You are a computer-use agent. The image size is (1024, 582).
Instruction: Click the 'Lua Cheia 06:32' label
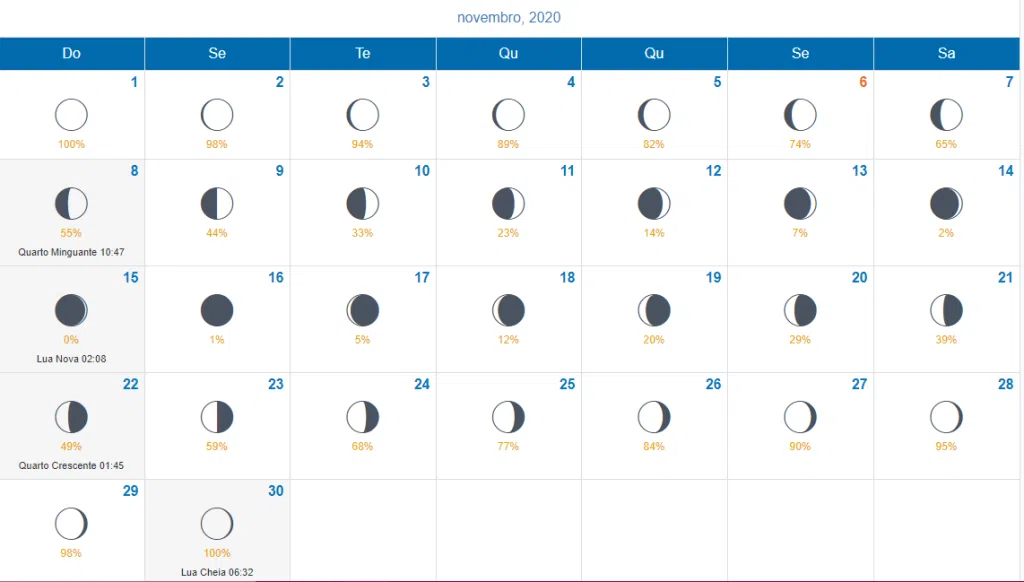217,572
